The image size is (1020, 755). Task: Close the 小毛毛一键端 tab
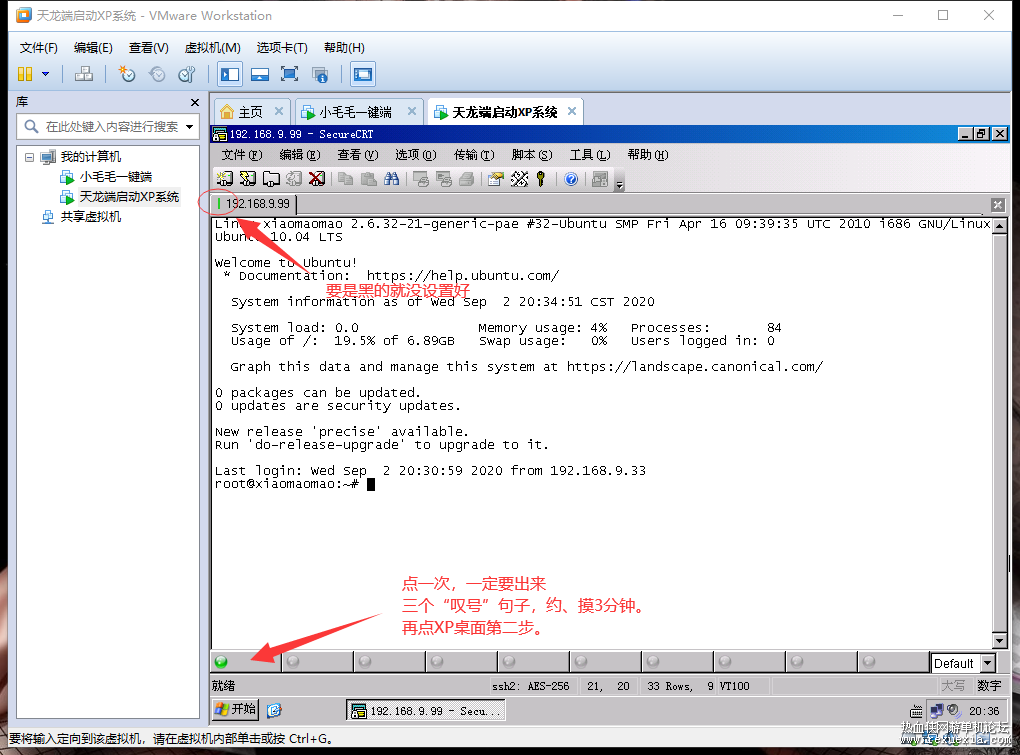click(412, 111)
